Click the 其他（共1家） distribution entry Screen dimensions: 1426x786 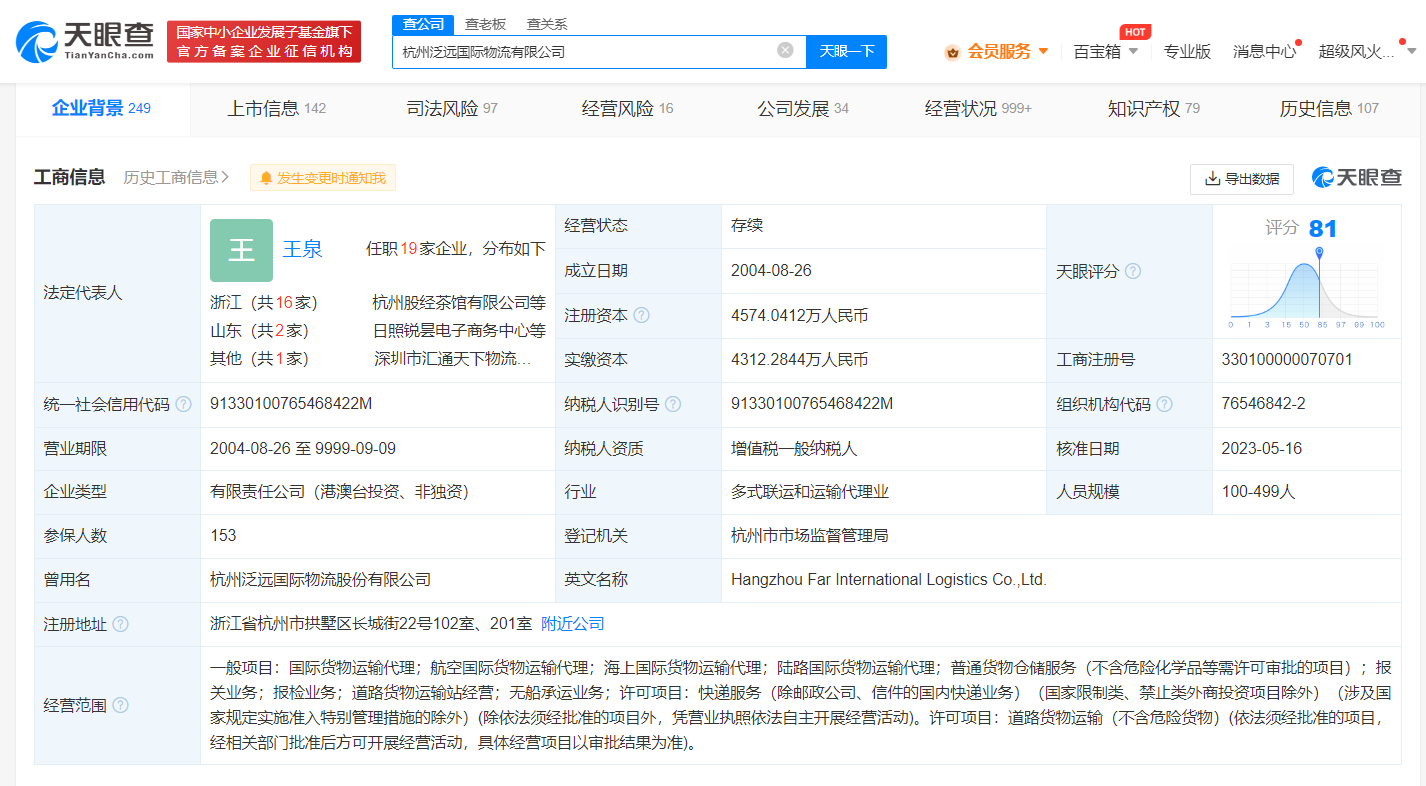[259, 358]
